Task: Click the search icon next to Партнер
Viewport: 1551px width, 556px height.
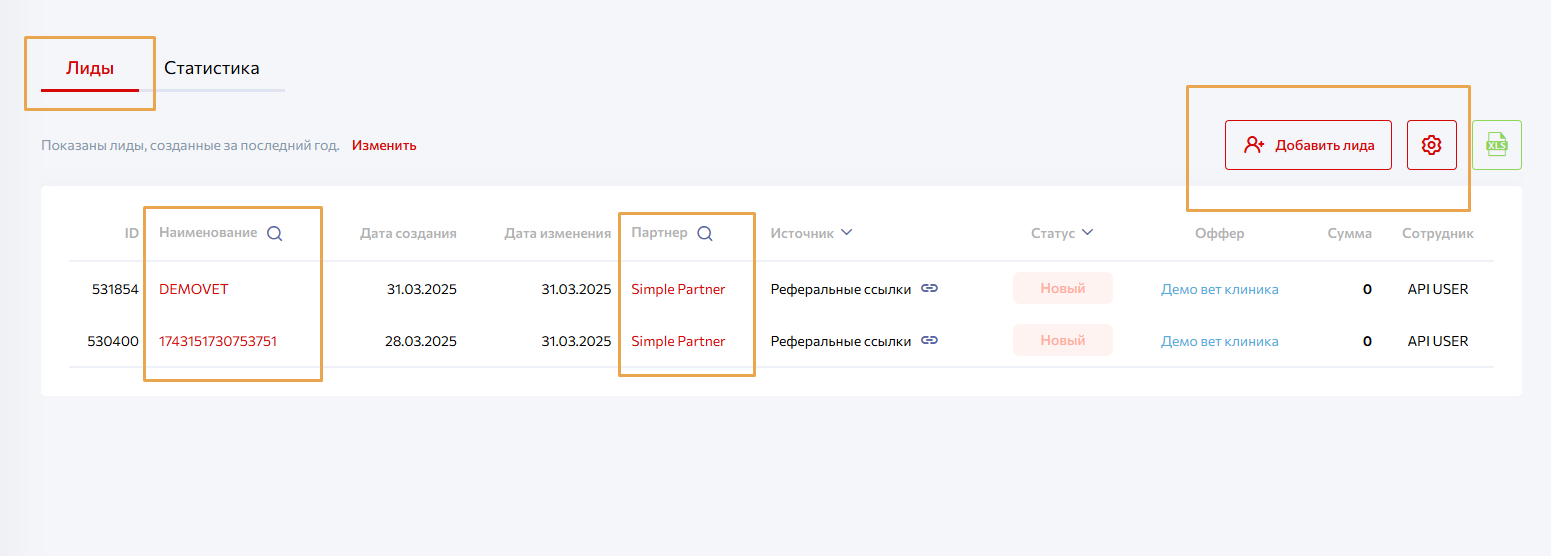Action: [x=704, y=233]
